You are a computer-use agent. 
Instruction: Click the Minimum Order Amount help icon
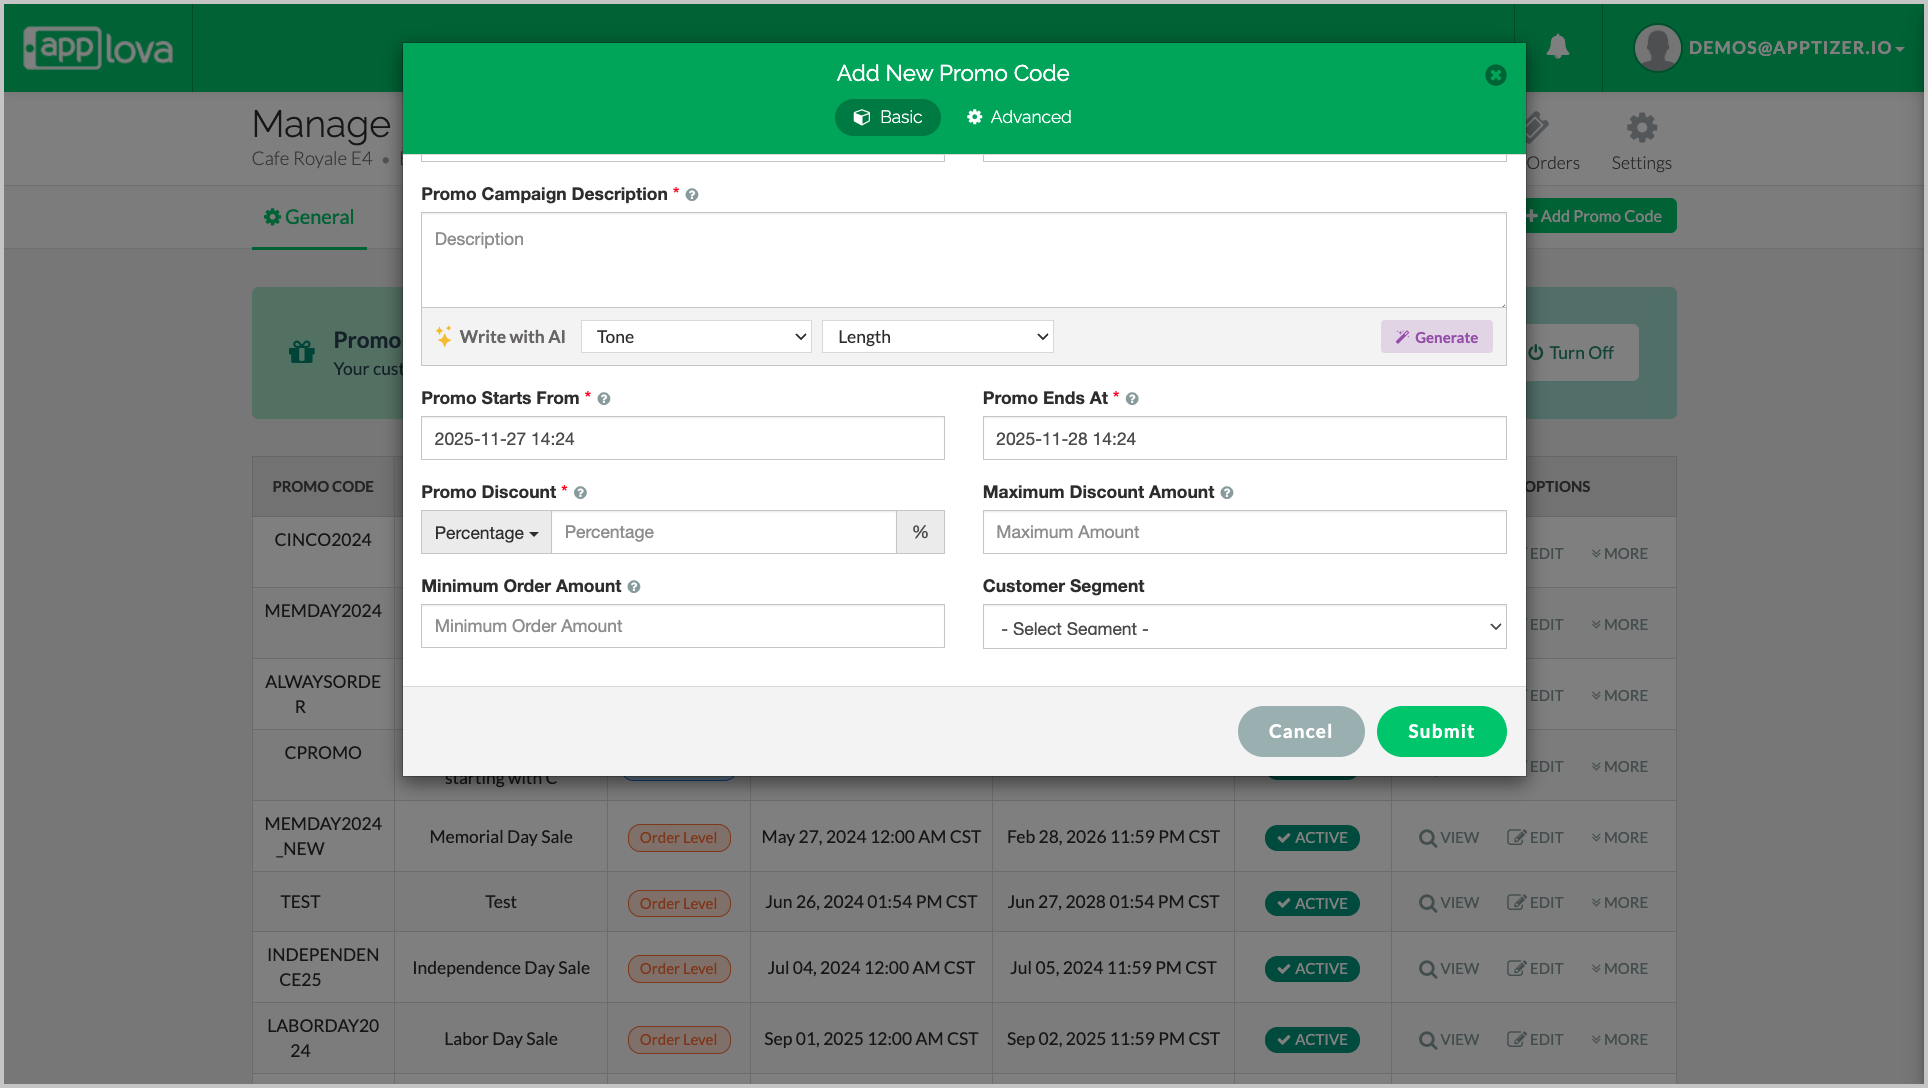click(x=634, y=587)
